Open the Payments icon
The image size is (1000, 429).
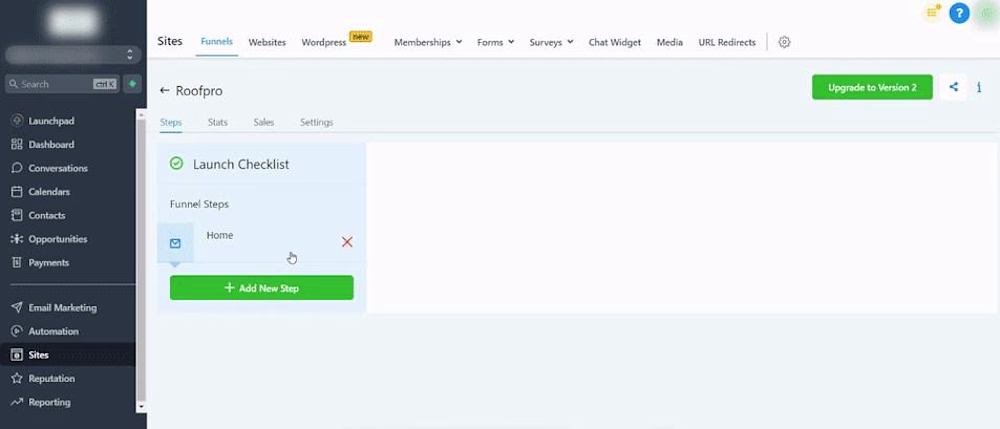pos(17,263)
